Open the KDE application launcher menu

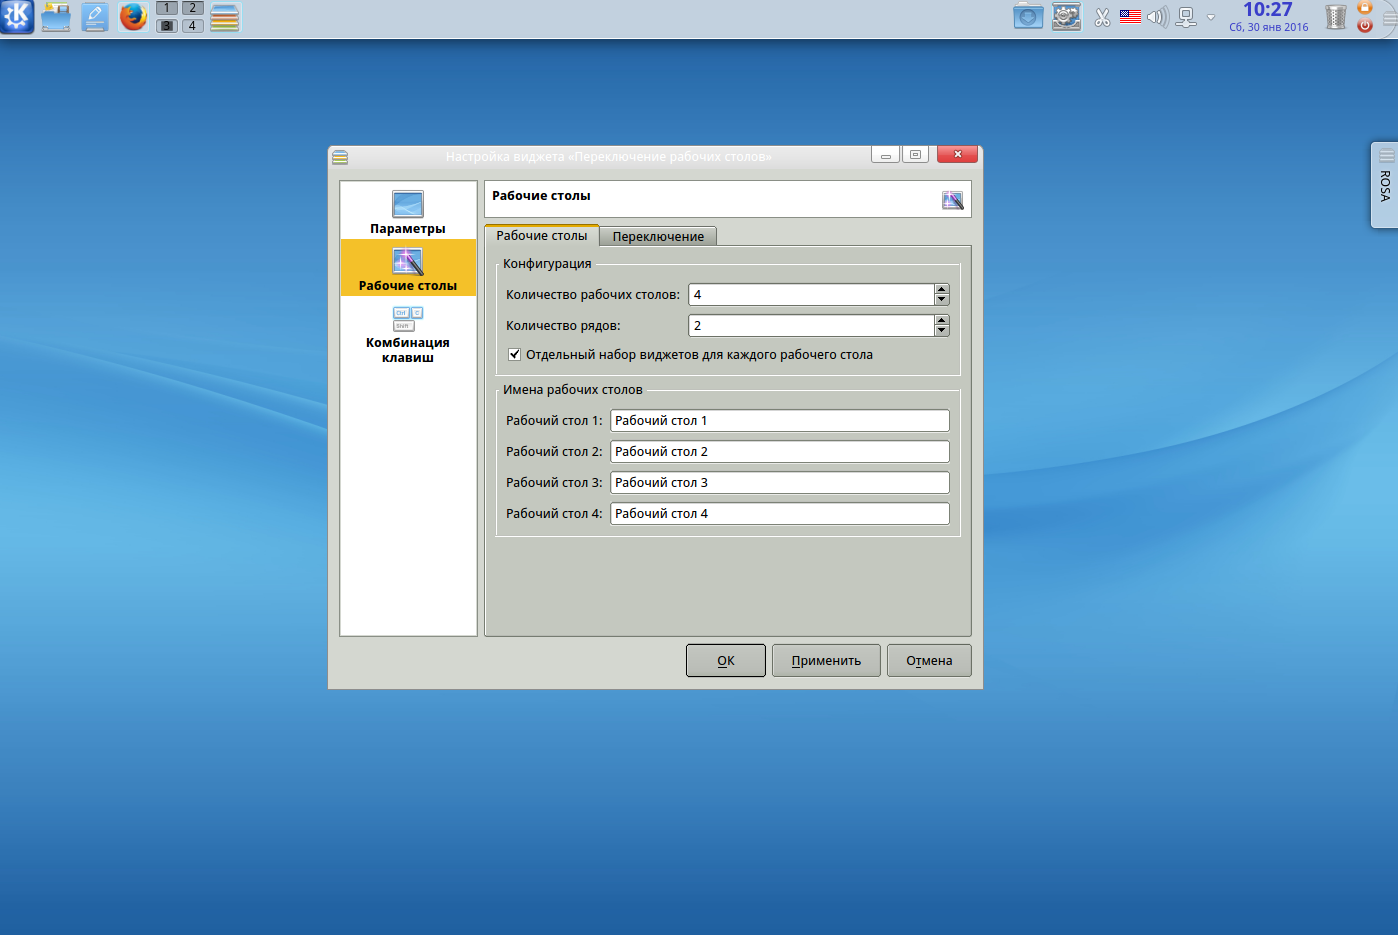(17, 17)
